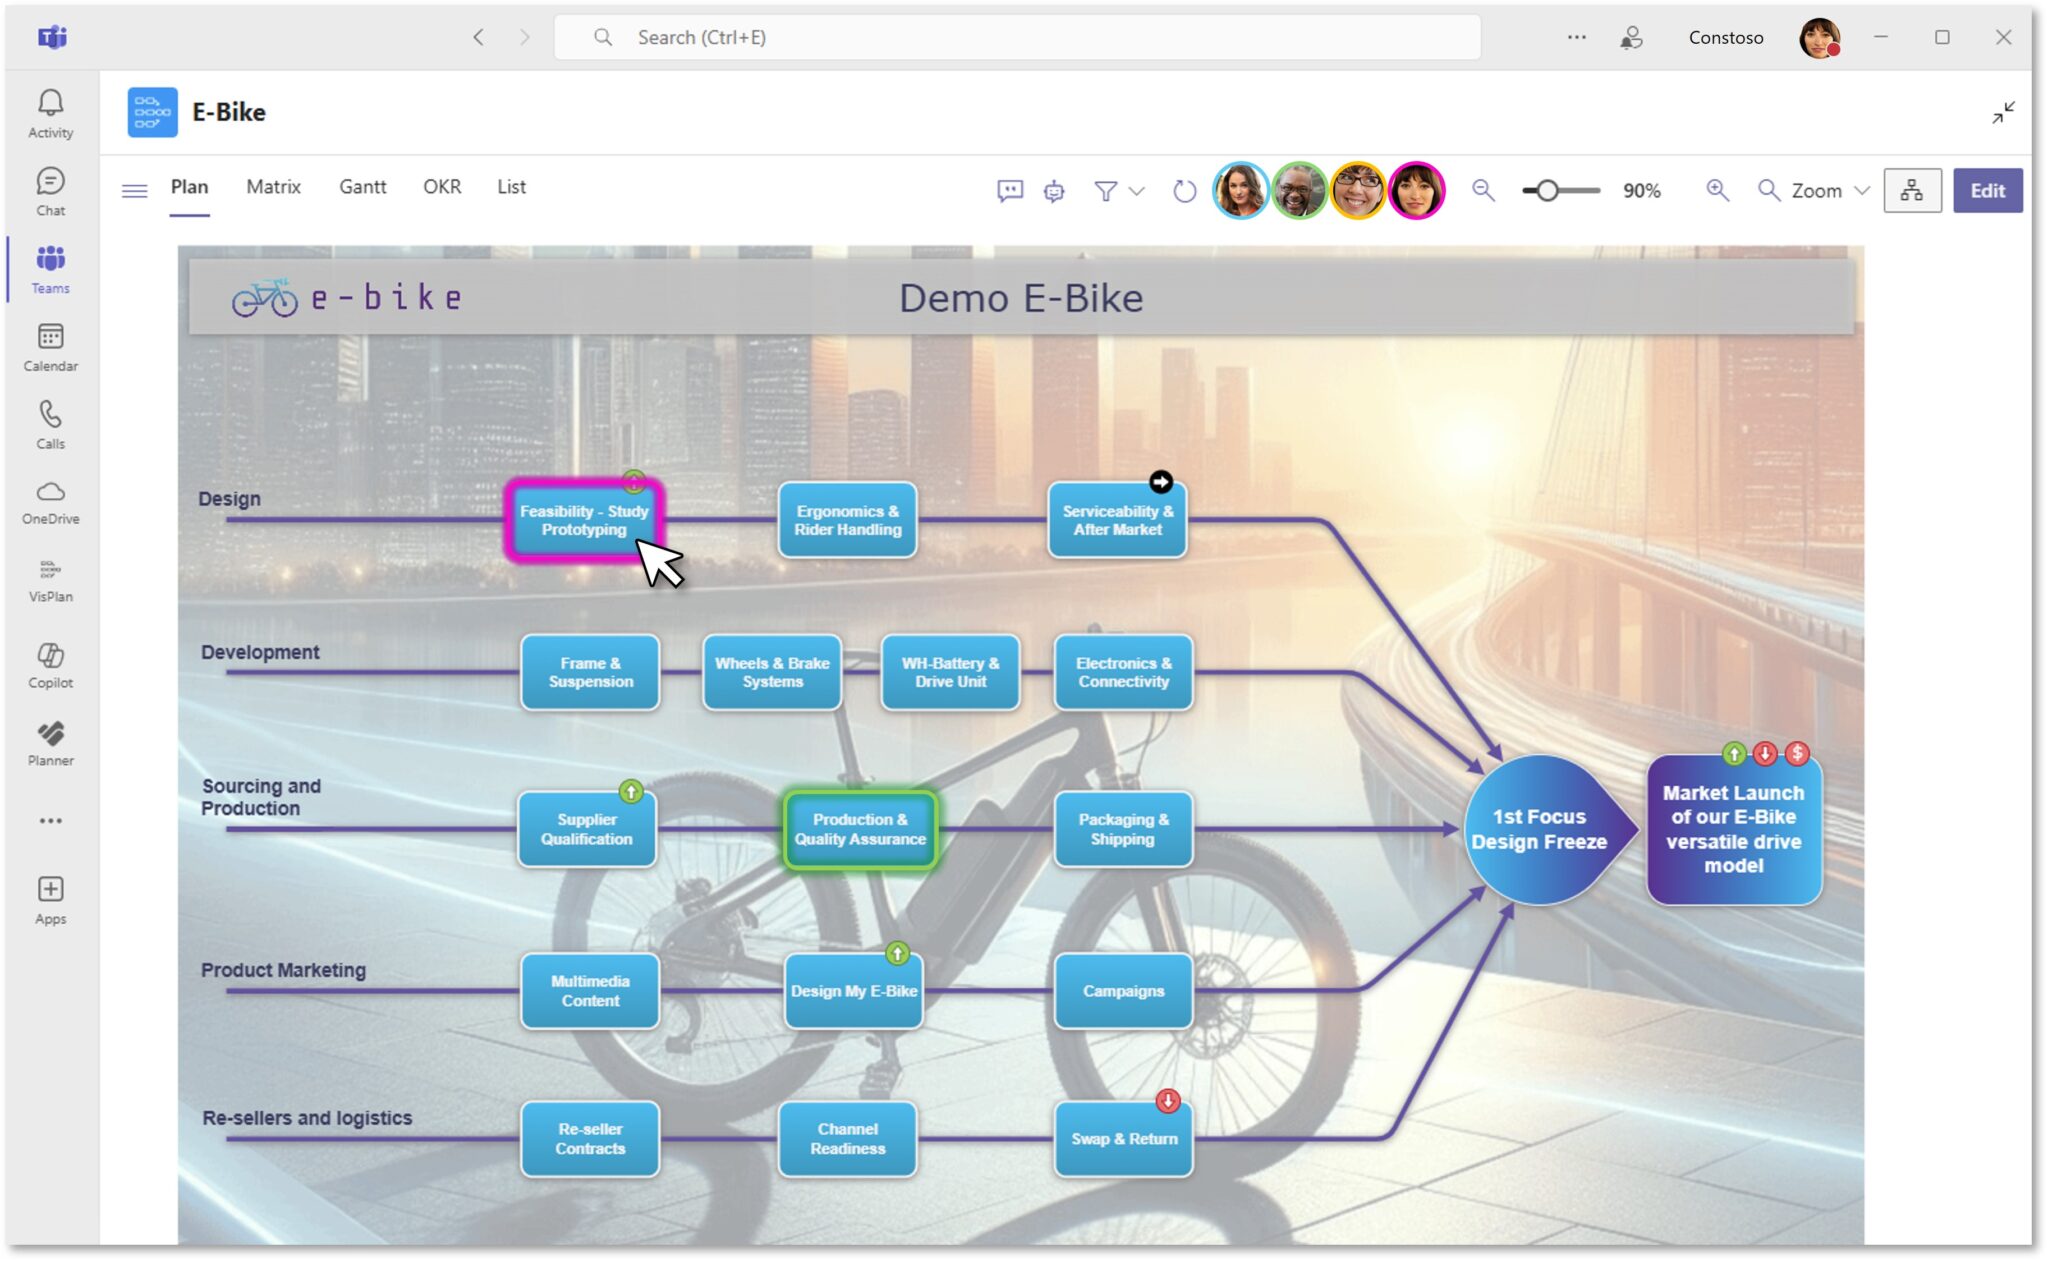Viewport: 2048px width, 1261px height.
Task: Open the comments icon in the plan toolbar
Action: [1010, 190]
